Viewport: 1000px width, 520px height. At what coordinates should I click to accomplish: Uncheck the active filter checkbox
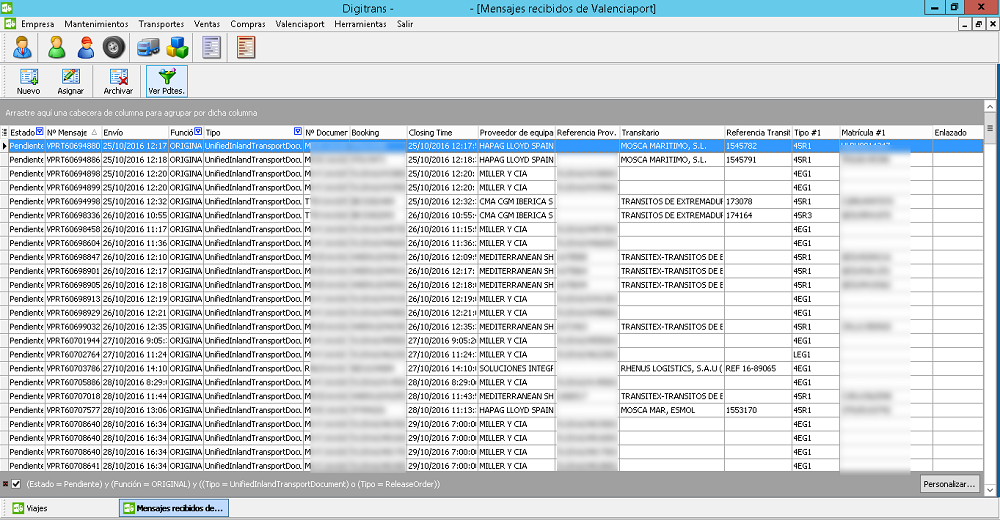point(16,484)
